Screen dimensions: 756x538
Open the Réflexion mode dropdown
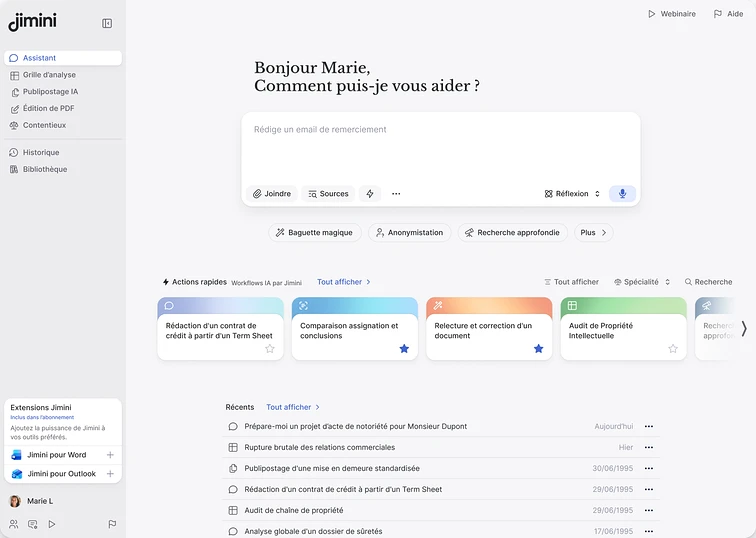tap(572, 194)
